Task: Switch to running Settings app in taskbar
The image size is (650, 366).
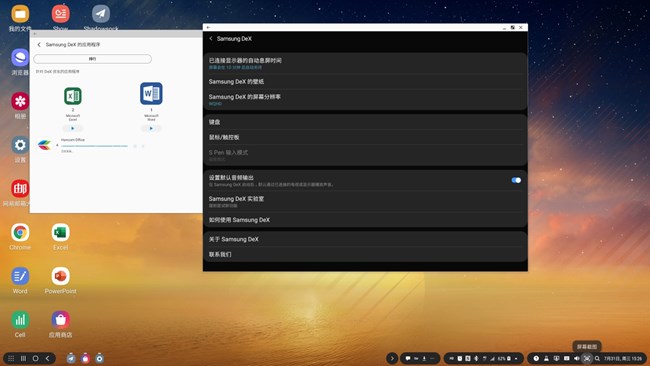Action: (x=99, y=358)
